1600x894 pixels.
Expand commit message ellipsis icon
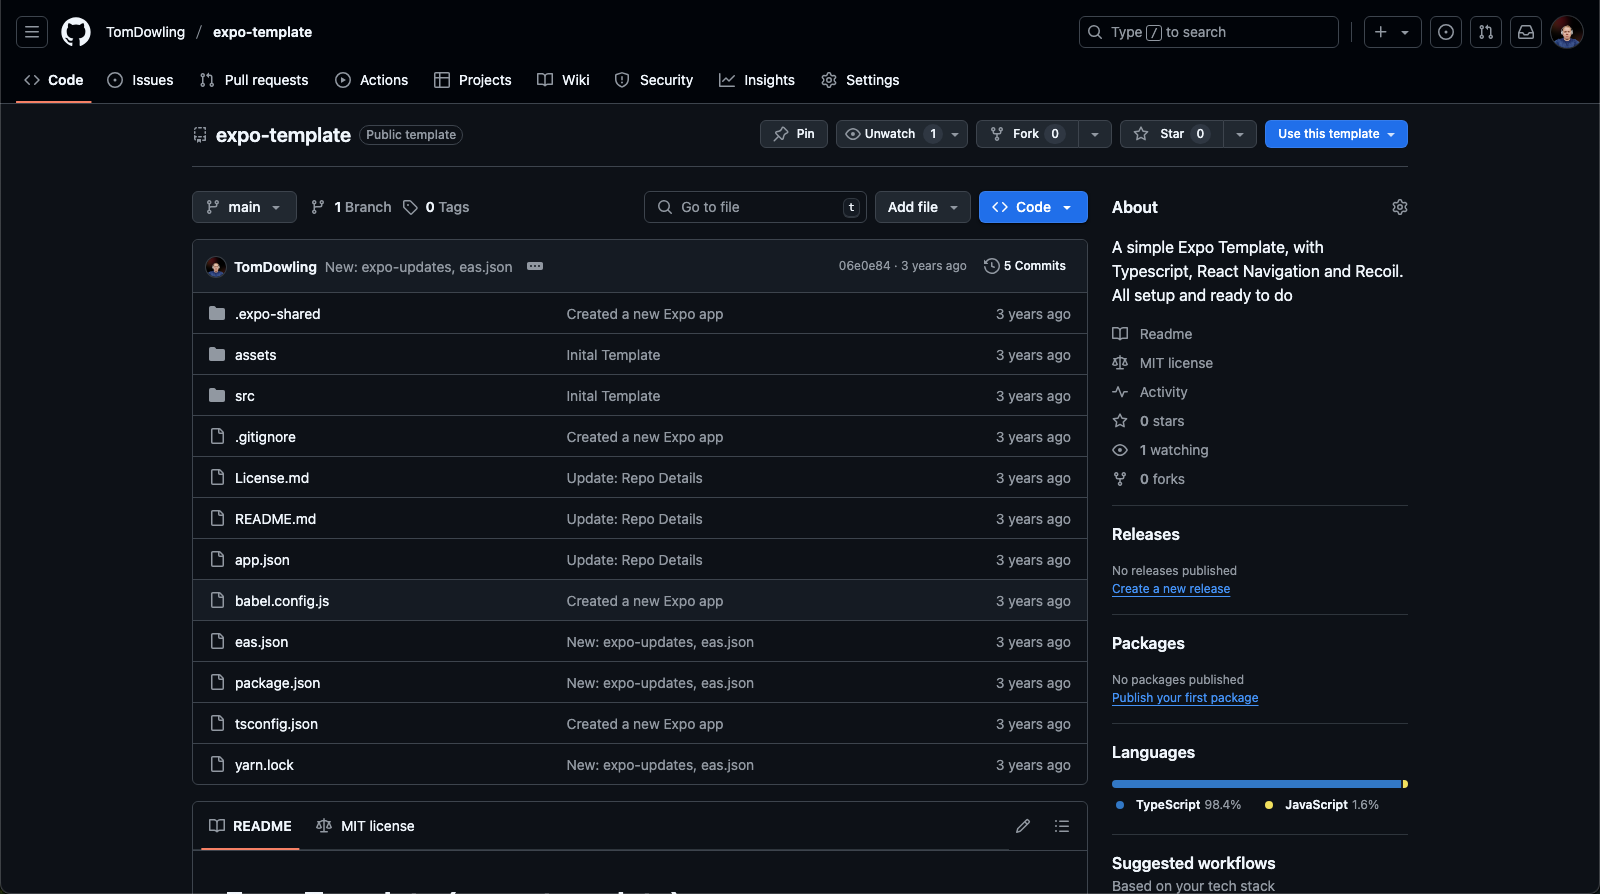pyautogui.click(x=535, y=266)
